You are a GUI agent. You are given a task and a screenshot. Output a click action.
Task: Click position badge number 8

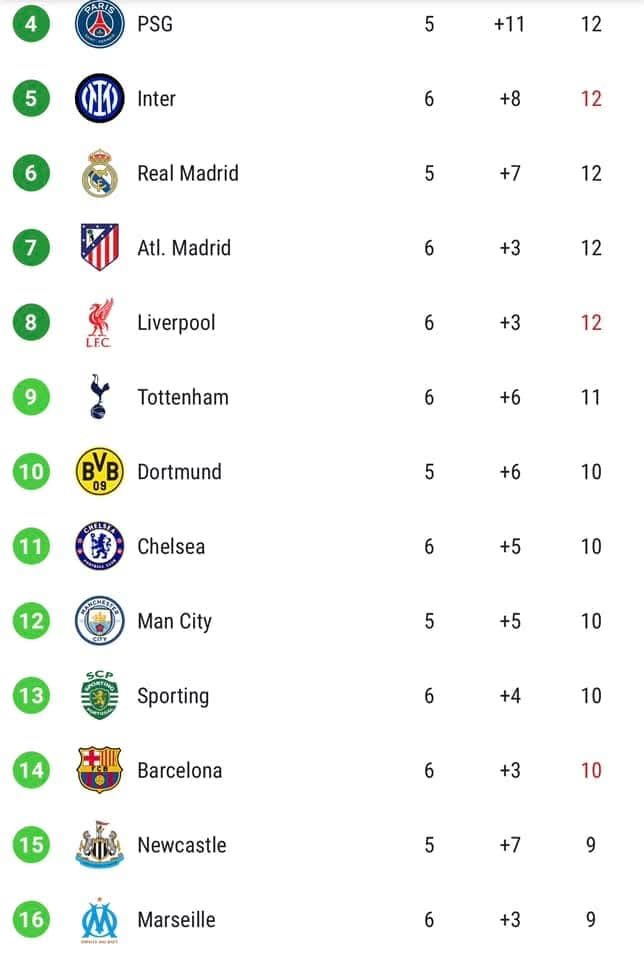tap(31, 322)
